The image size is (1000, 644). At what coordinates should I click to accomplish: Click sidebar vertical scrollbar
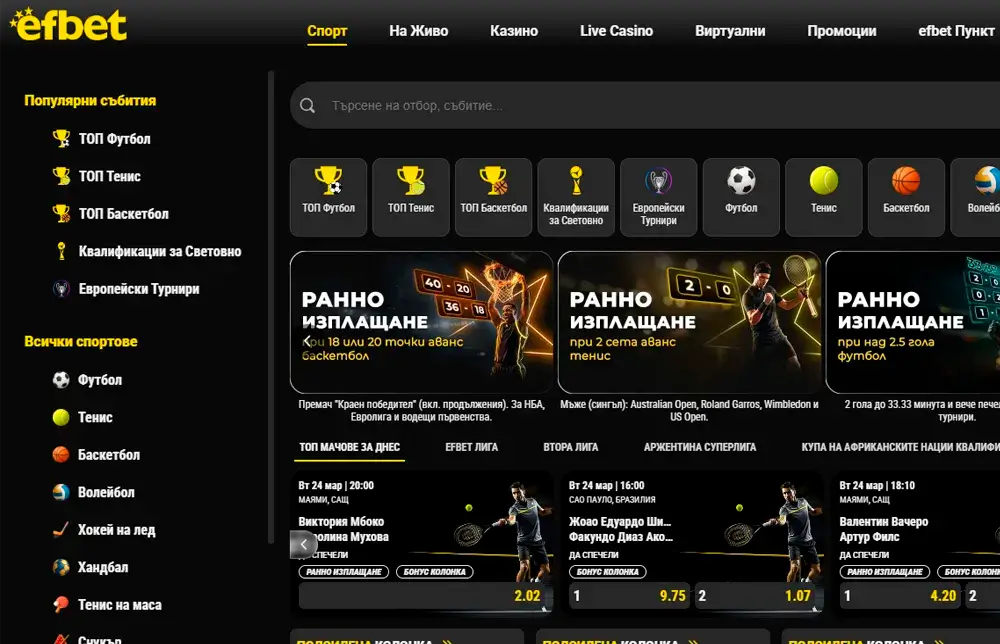pyautogui.click(x=271, y=307)
